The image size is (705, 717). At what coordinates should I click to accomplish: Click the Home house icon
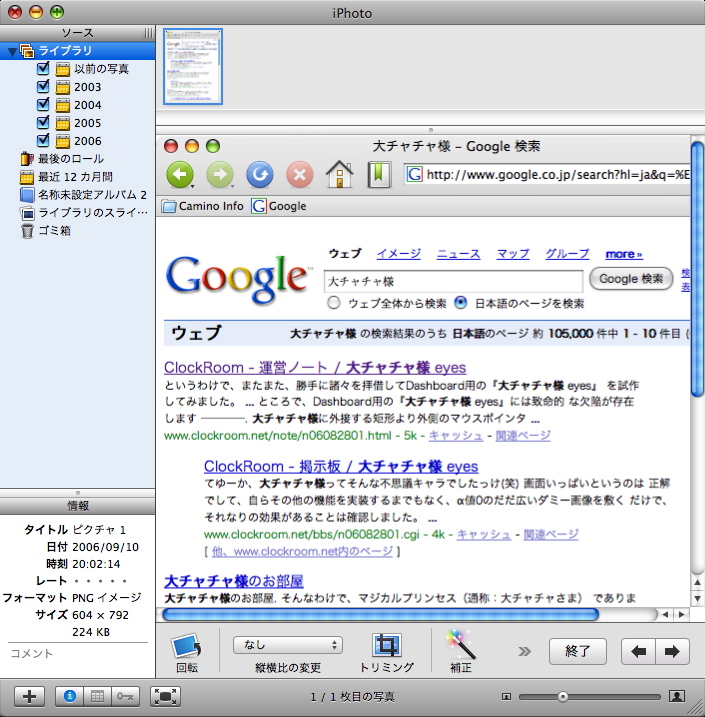(339, 174)
